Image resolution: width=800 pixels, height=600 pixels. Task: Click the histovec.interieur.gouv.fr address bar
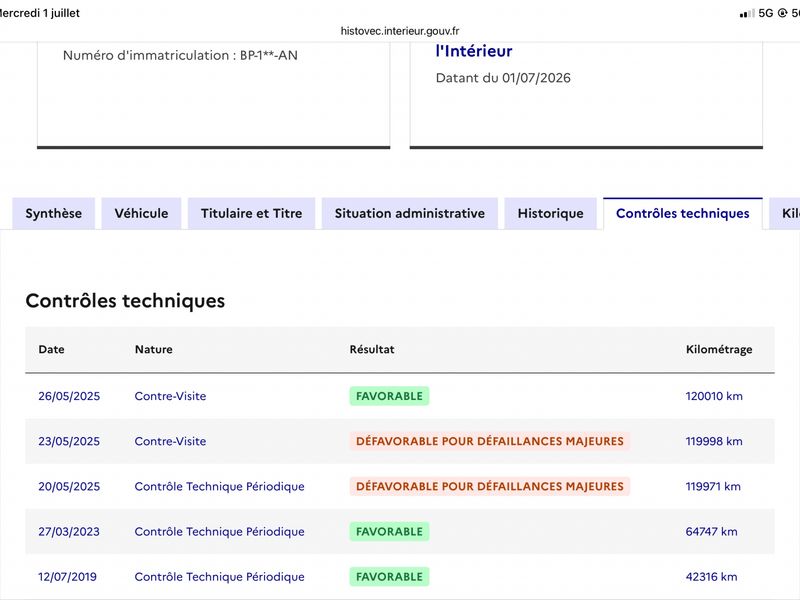point(400,31)
